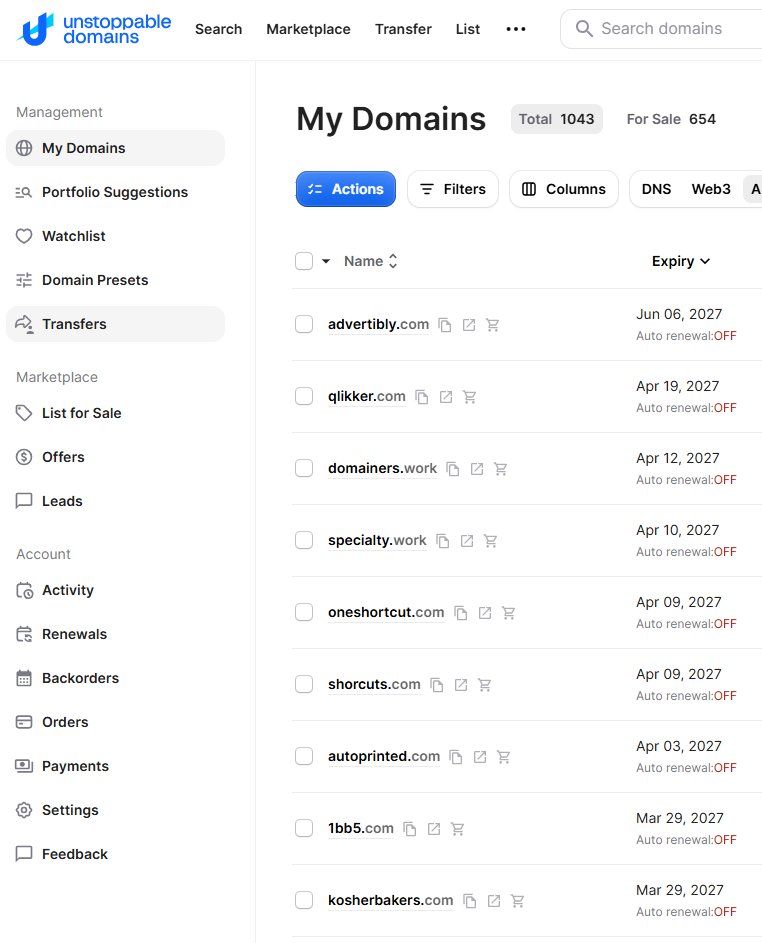The image size is (762, 943).
Task: Click the search magnifier icon
Action: pyautogui.click(x=584, y=28)
